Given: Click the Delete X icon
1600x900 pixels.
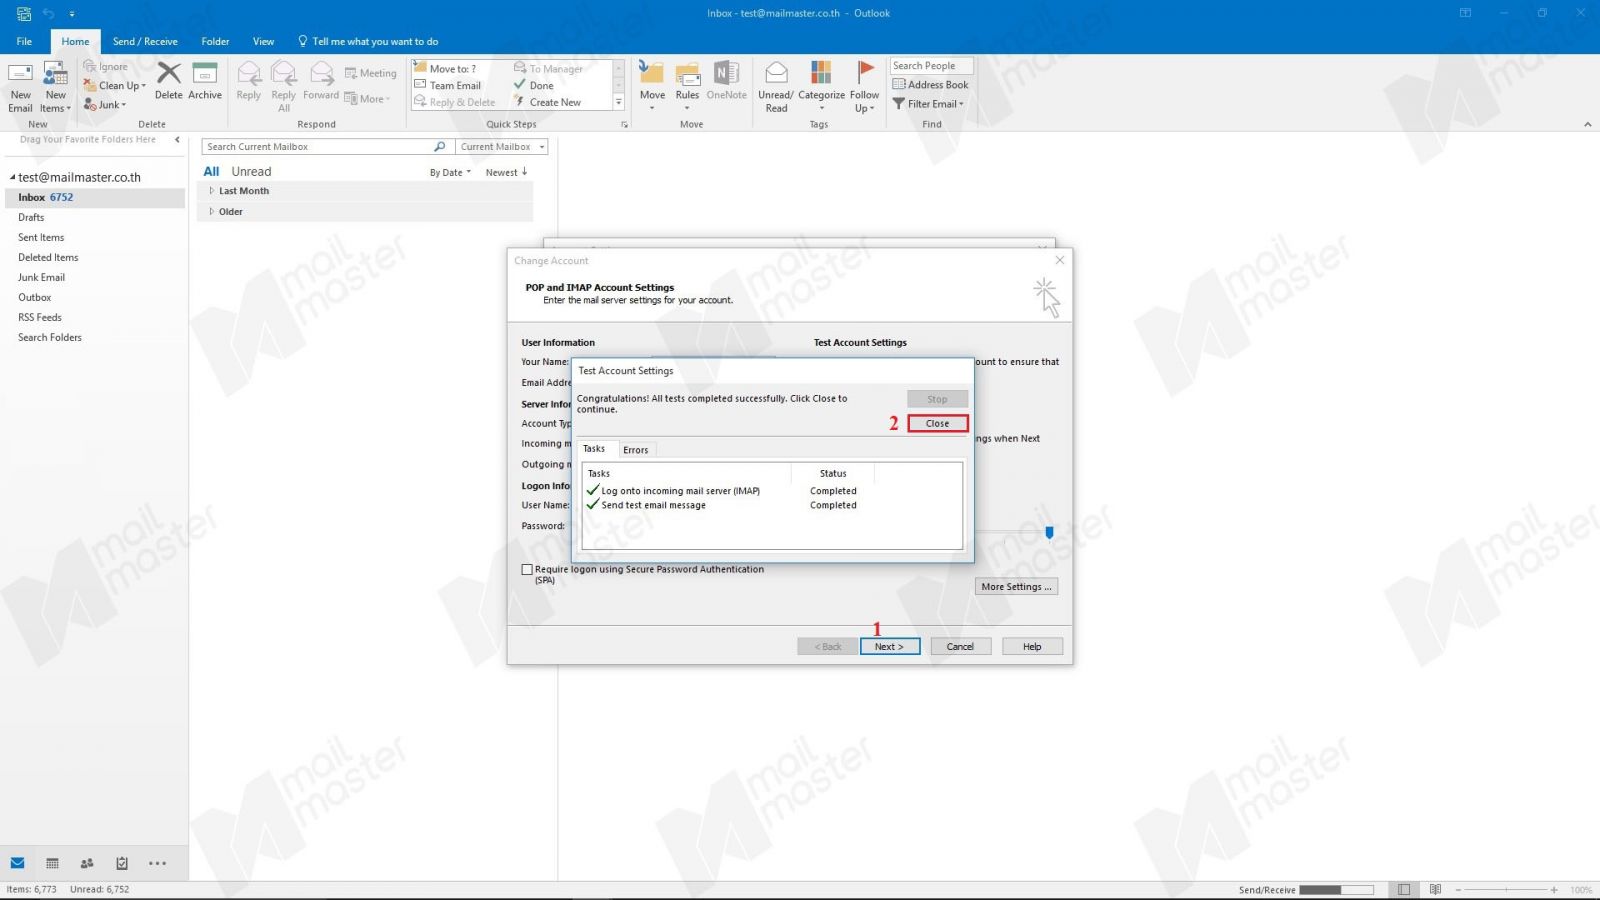Looking at the screenshot, I should 169,74.
